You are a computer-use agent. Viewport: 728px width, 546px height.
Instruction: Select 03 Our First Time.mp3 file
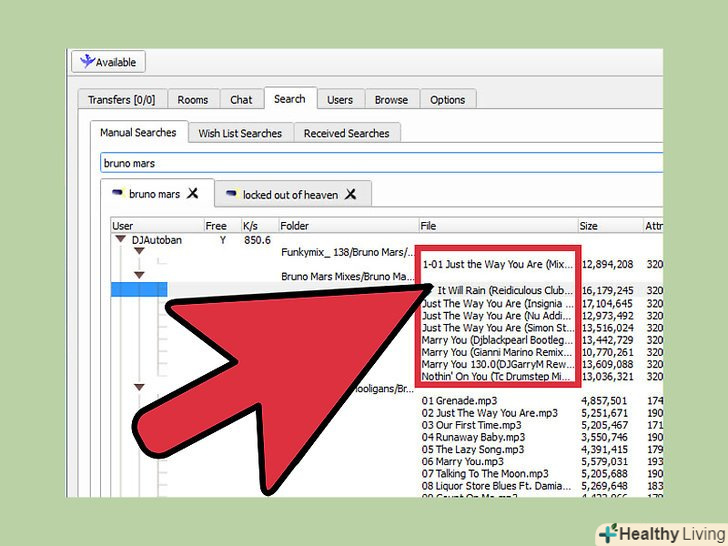click(471, 425)
